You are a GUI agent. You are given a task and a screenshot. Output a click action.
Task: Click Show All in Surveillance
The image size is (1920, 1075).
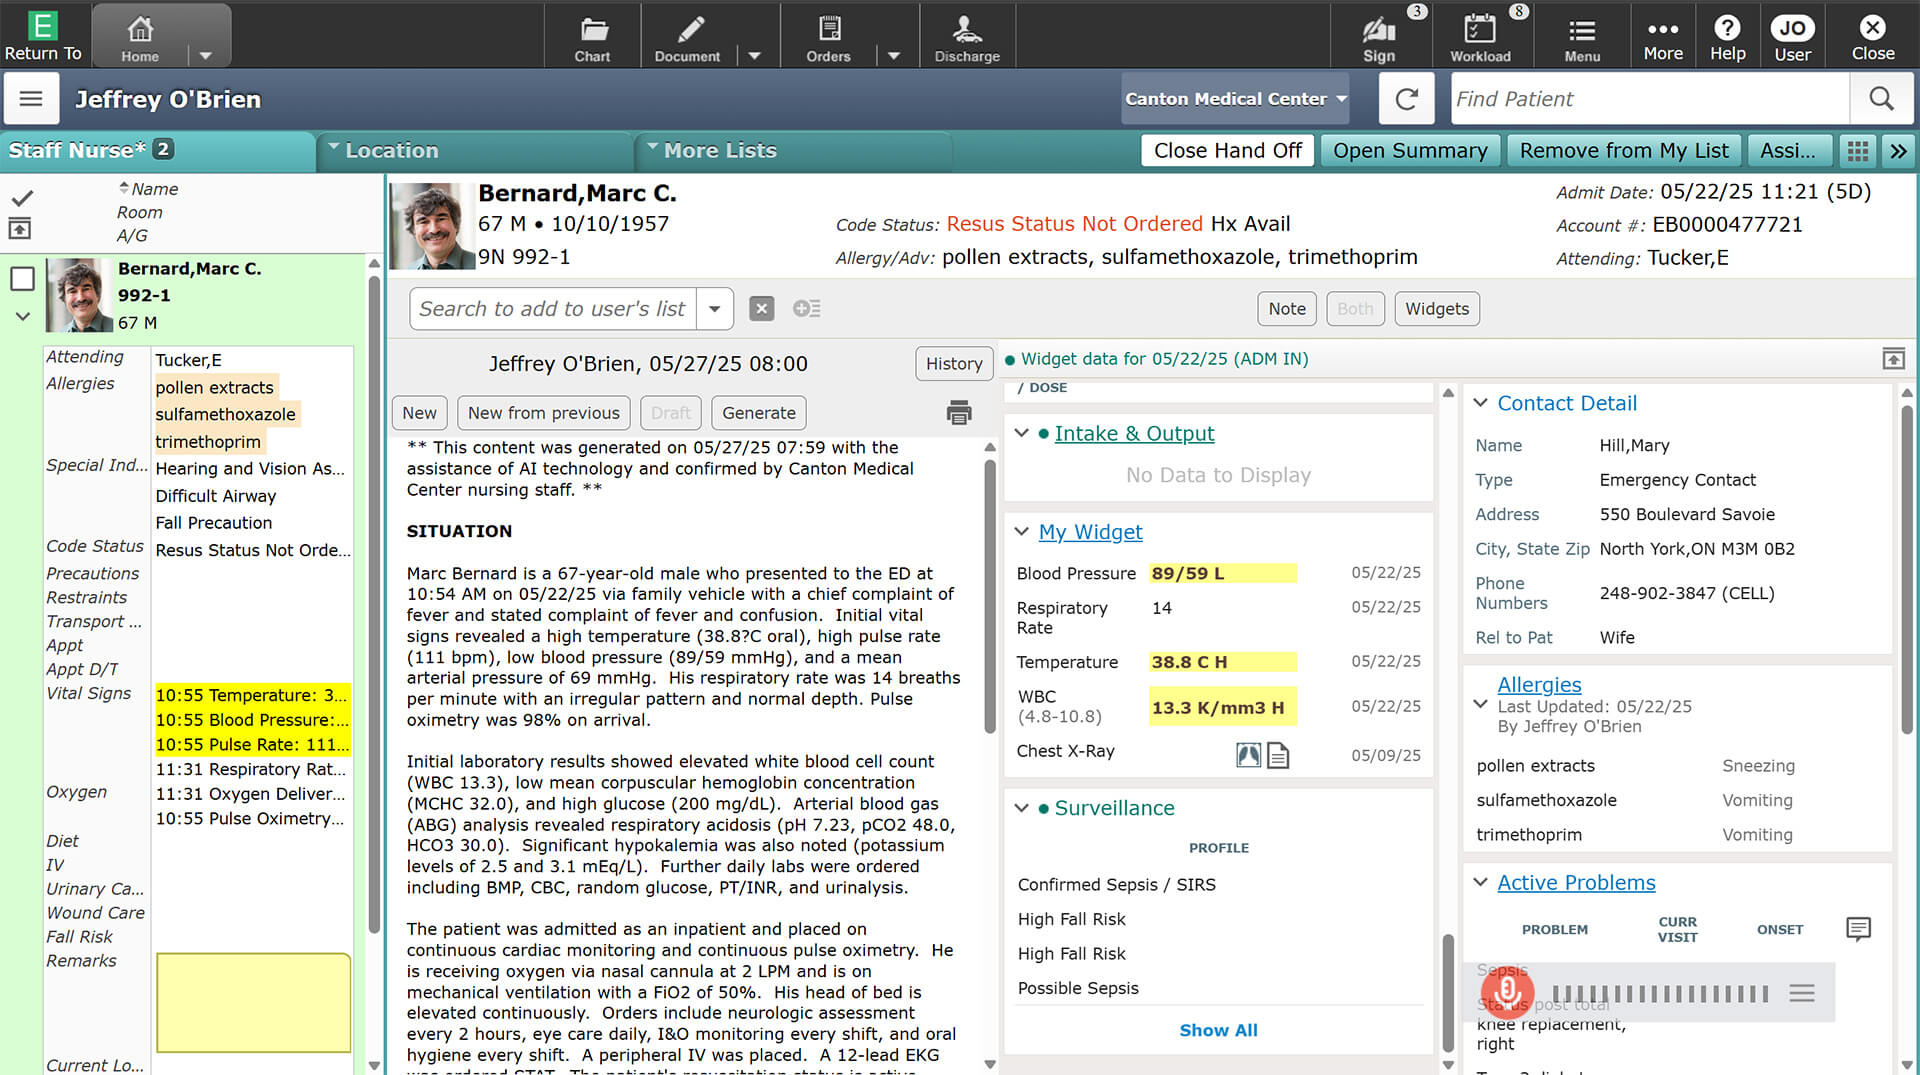pyautogui.click(x=1218, y=1030)
